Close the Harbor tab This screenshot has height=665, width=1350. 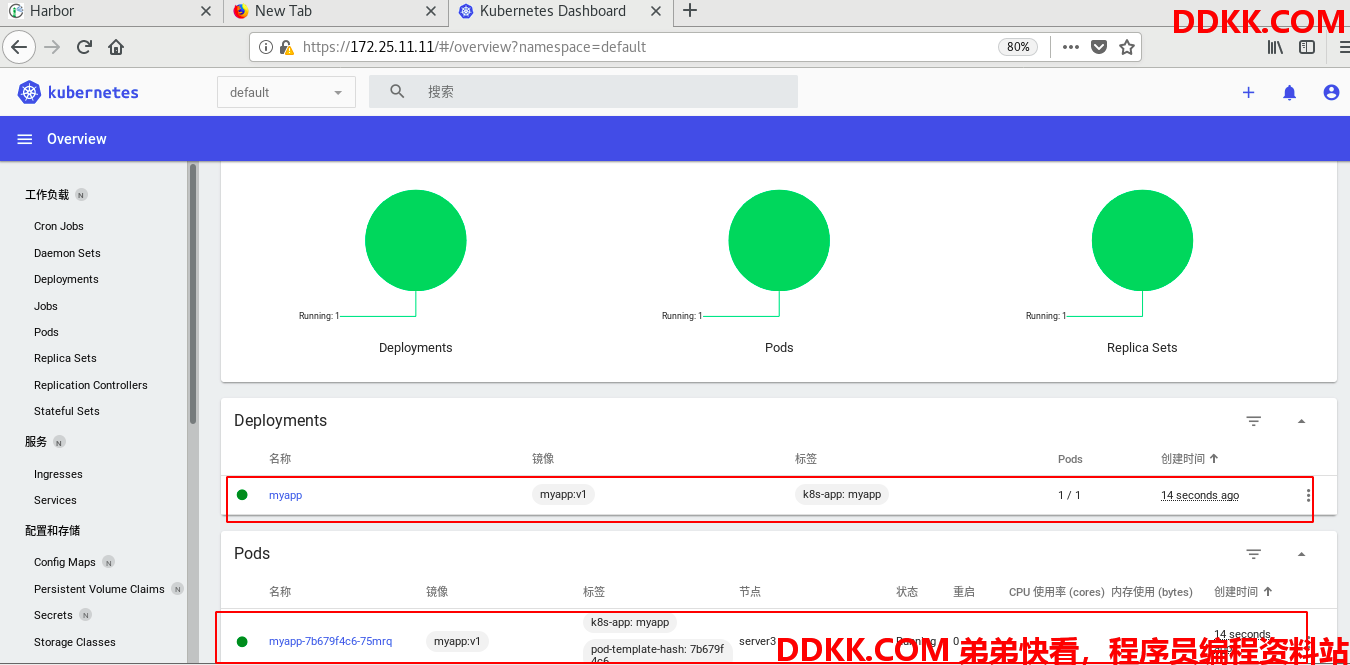click(206, 11)
